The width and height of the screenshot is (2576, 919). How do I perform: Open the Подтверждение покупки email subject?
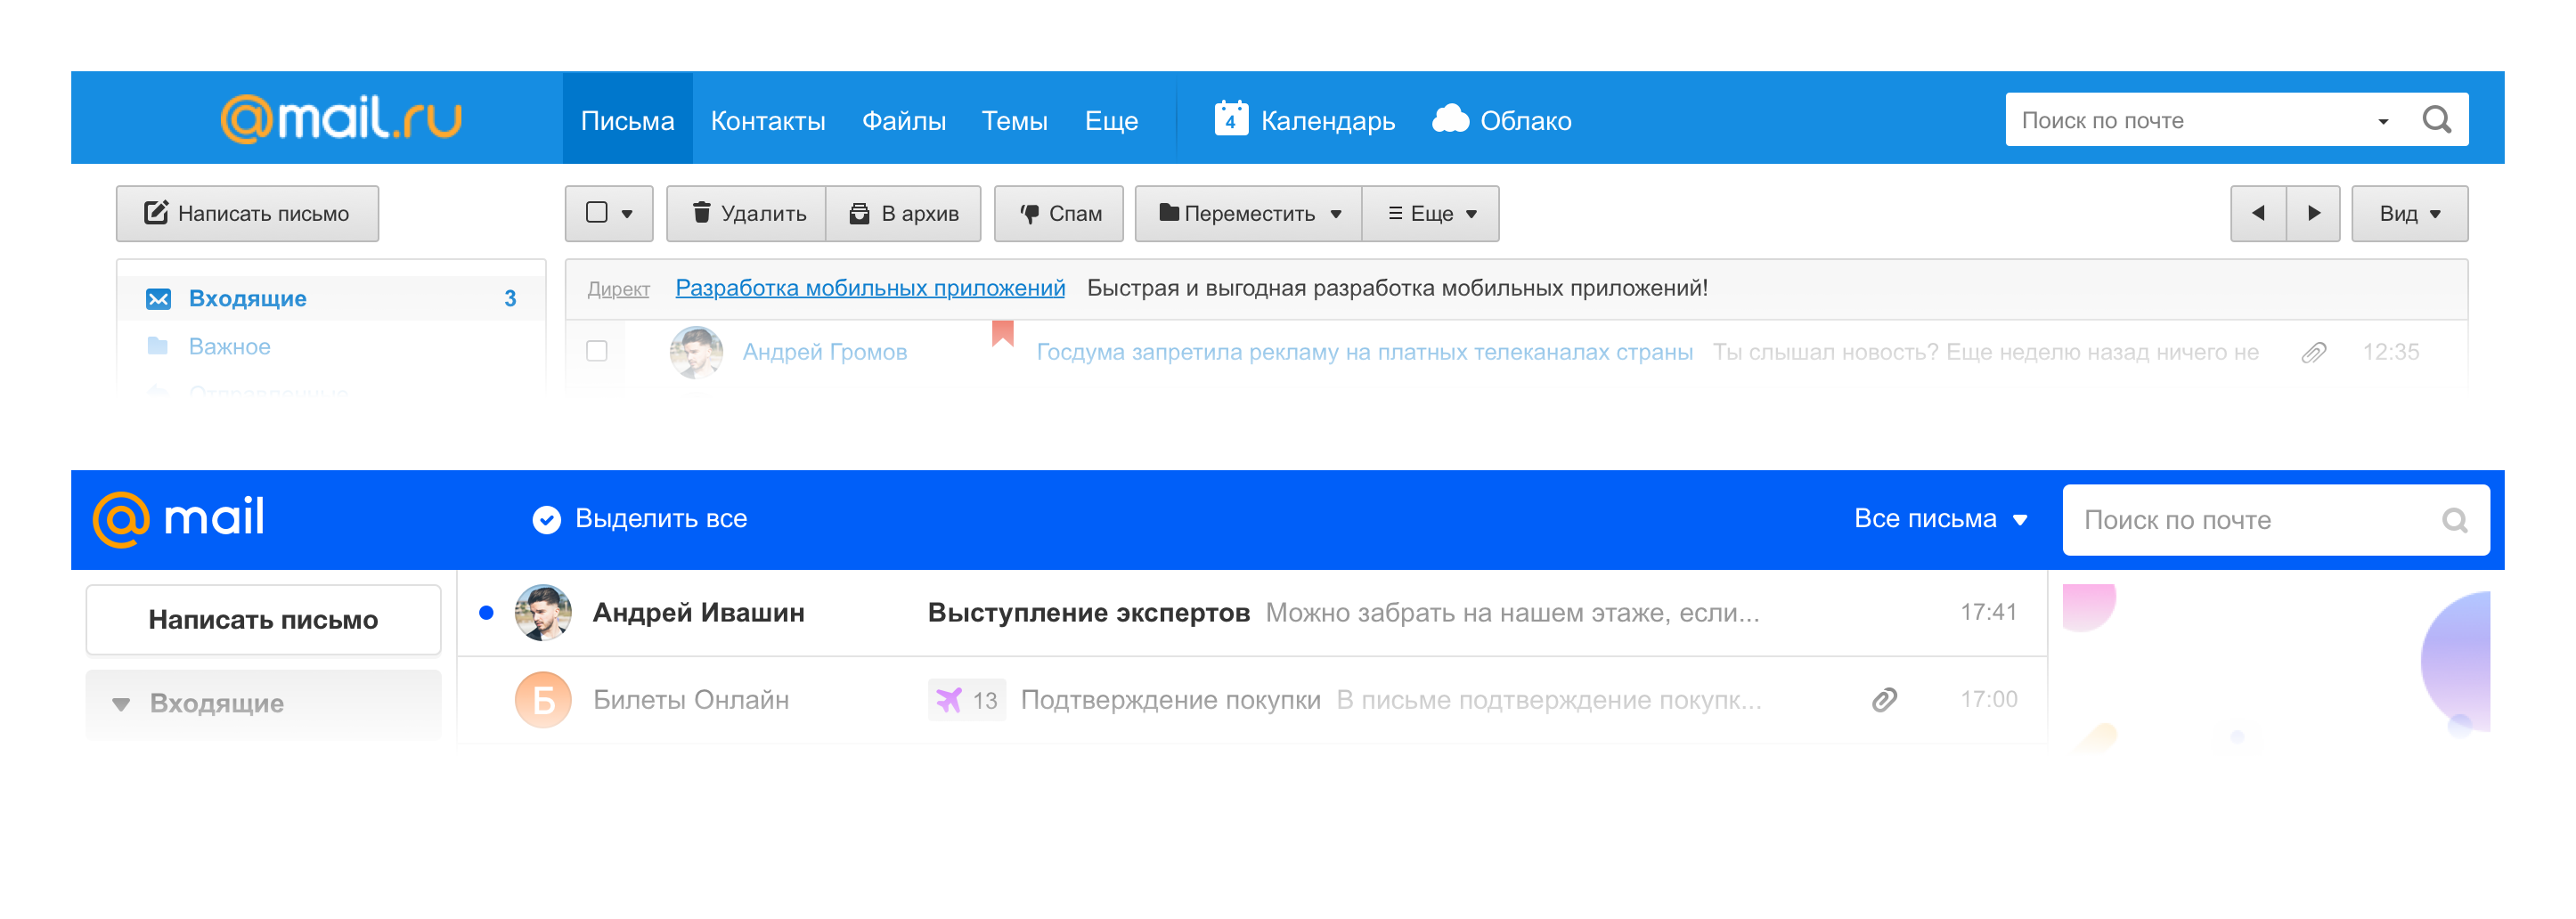[x=1170, y=700]
